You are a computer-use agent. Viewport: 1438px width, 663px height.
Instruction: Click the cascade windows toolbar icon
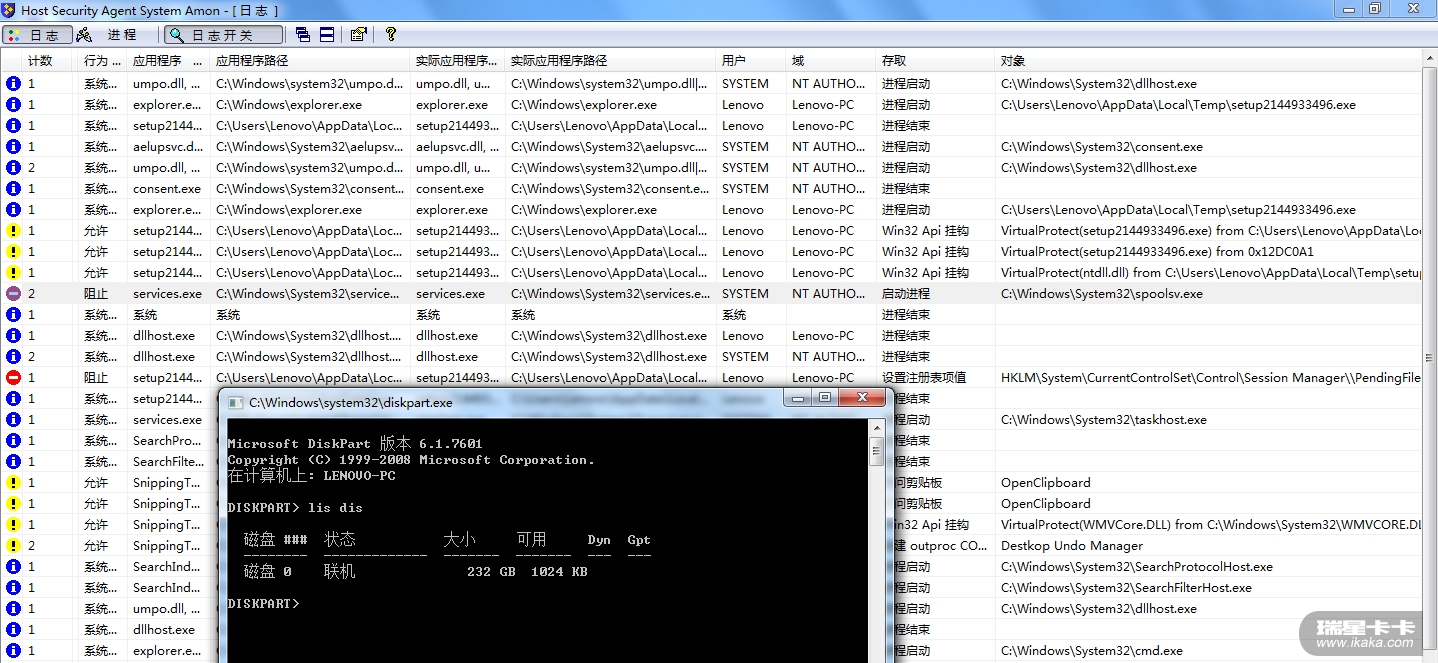303,34
